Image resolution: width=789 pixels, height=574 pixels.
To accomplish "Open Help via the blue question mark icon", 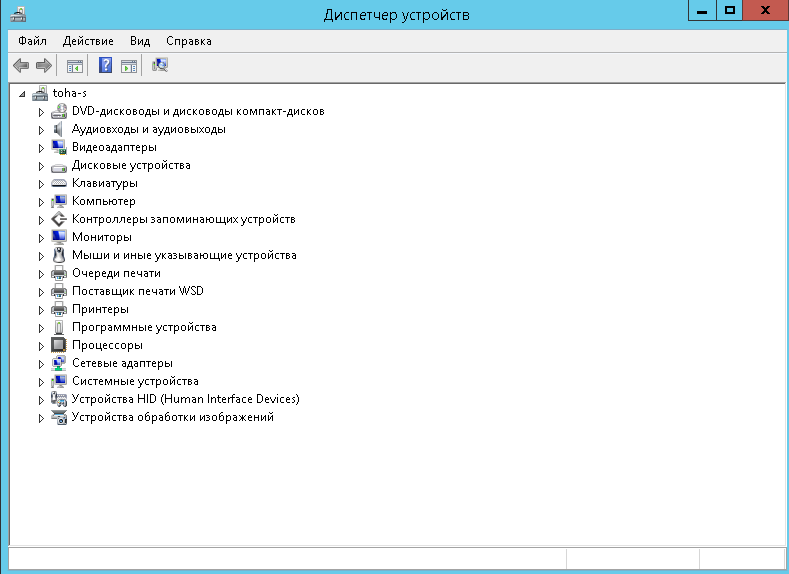I will point(105,66).
